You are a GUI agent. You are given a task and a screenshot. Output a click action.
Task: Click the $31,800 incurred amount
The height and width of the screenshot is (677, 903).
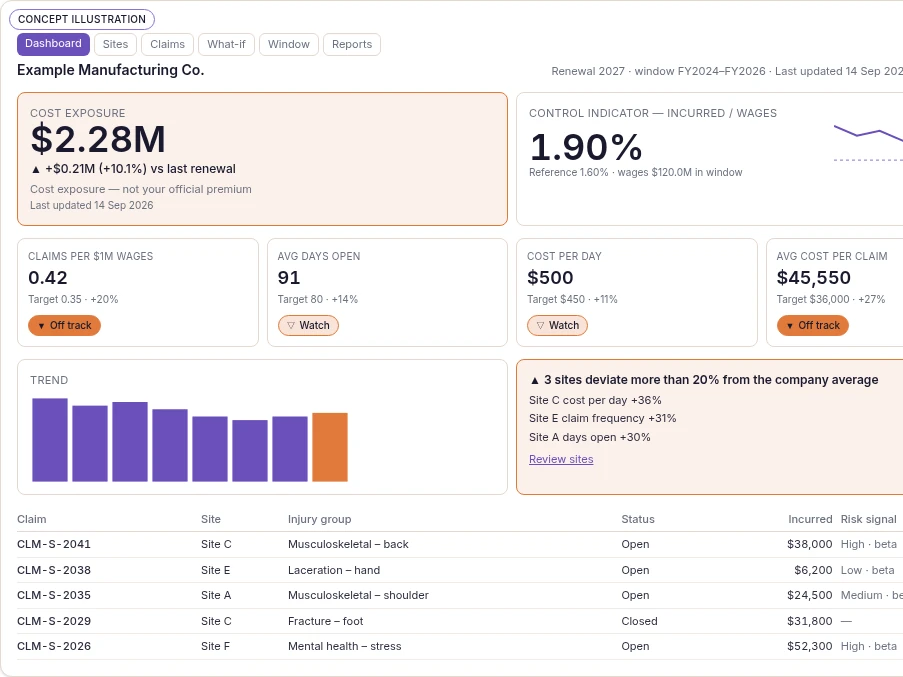click(x=810, y=621)
